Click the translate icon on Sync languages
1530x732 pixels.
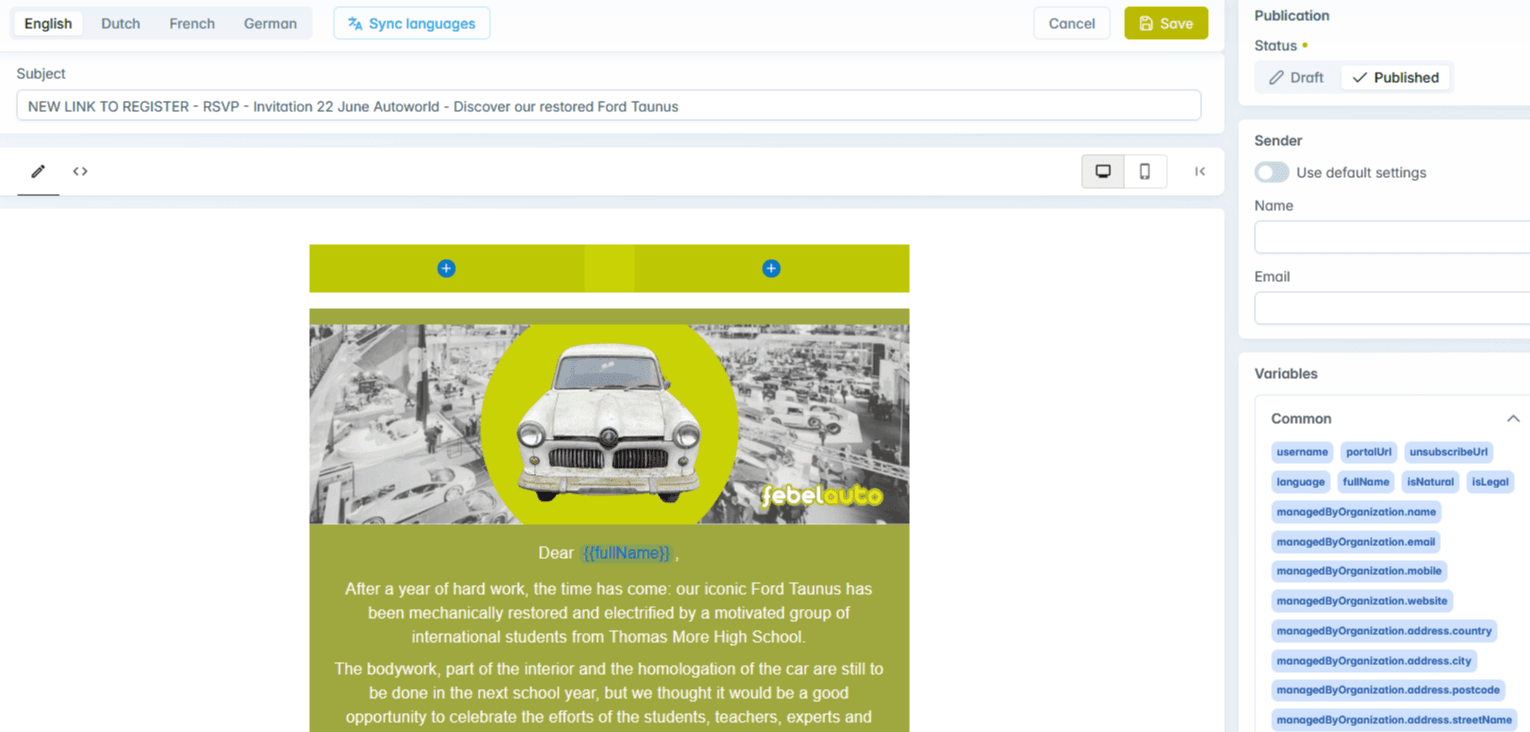(356, 23)
